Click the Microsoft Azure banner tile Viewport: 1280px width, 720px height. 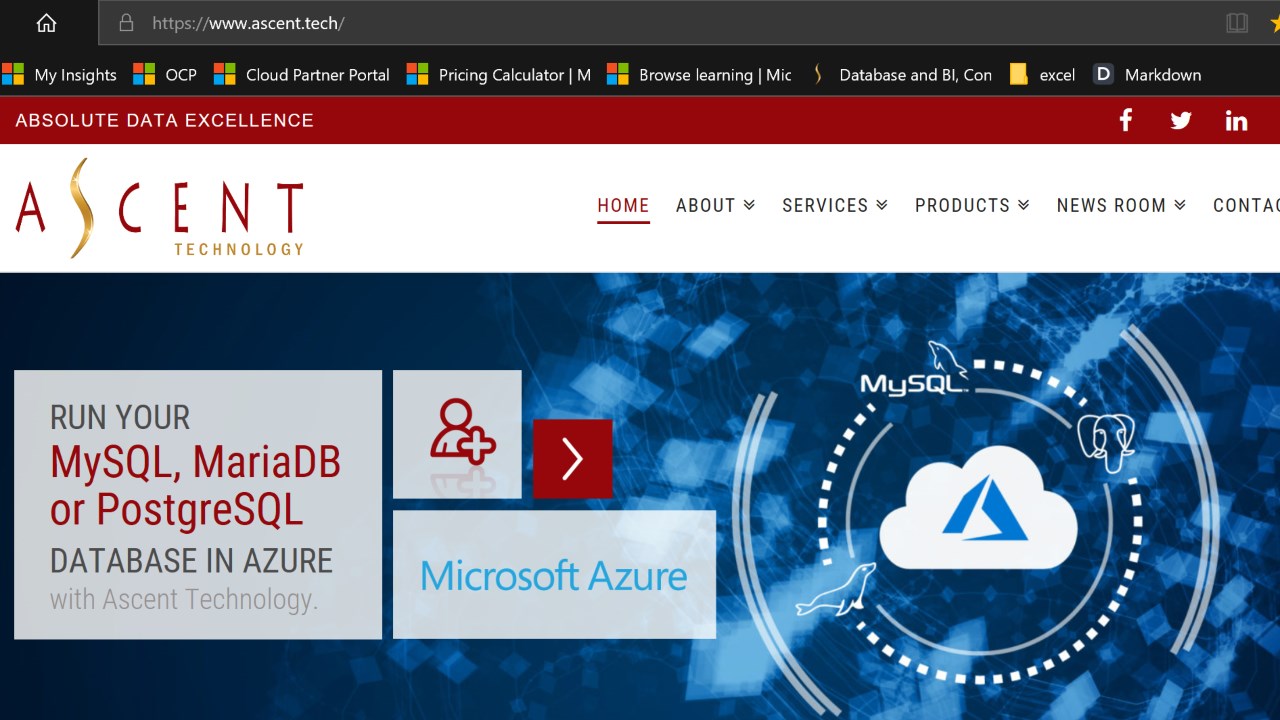[x=554, y=575]
